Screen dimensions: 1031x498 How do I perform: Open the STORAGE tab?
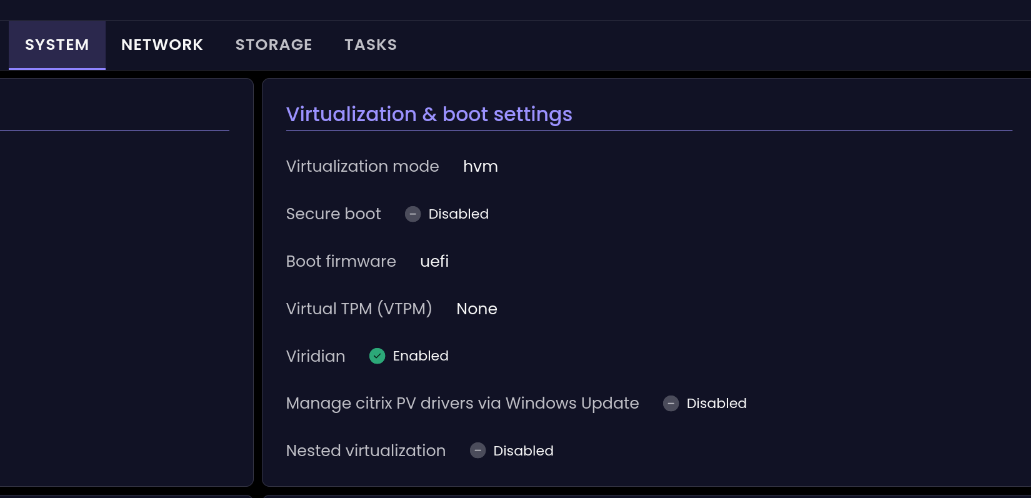pos(274,45)
